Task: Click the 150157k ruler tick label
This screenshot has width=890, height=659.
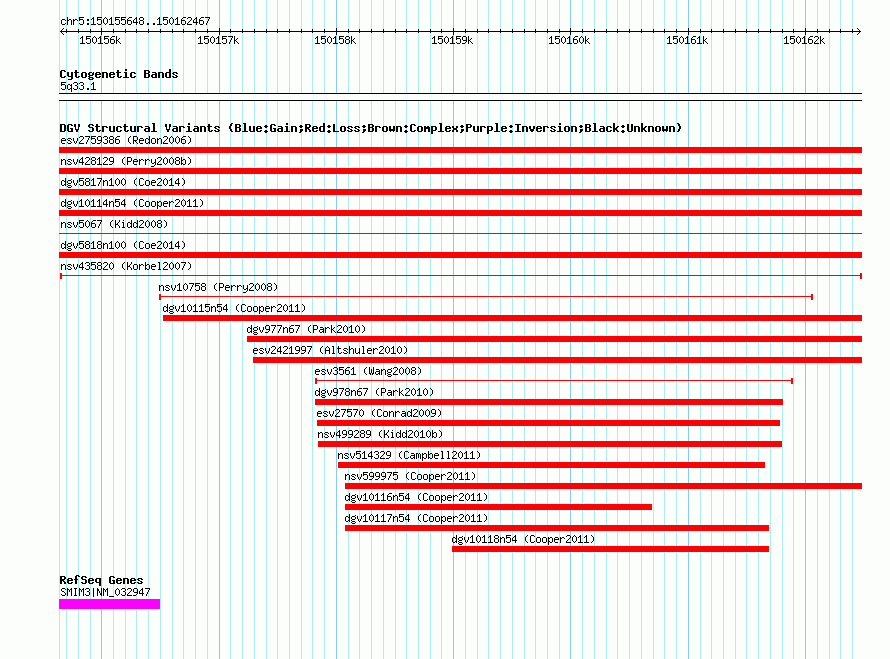Action: tap(218, 40)
